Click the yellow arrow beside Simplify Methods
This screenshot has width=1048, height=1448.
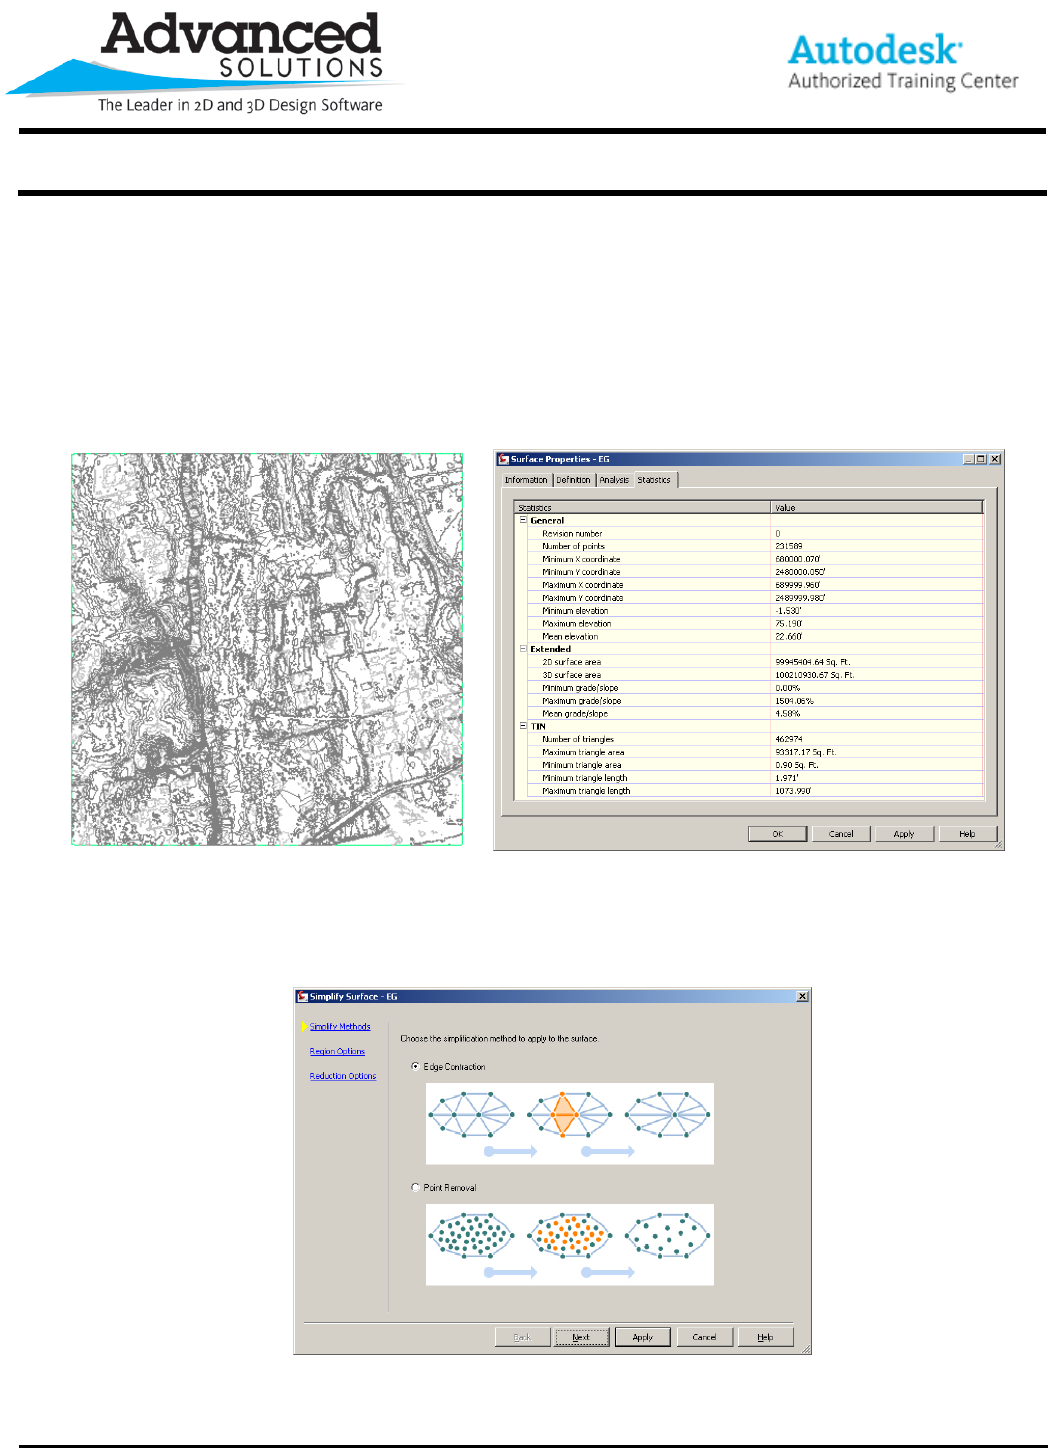304,1027
